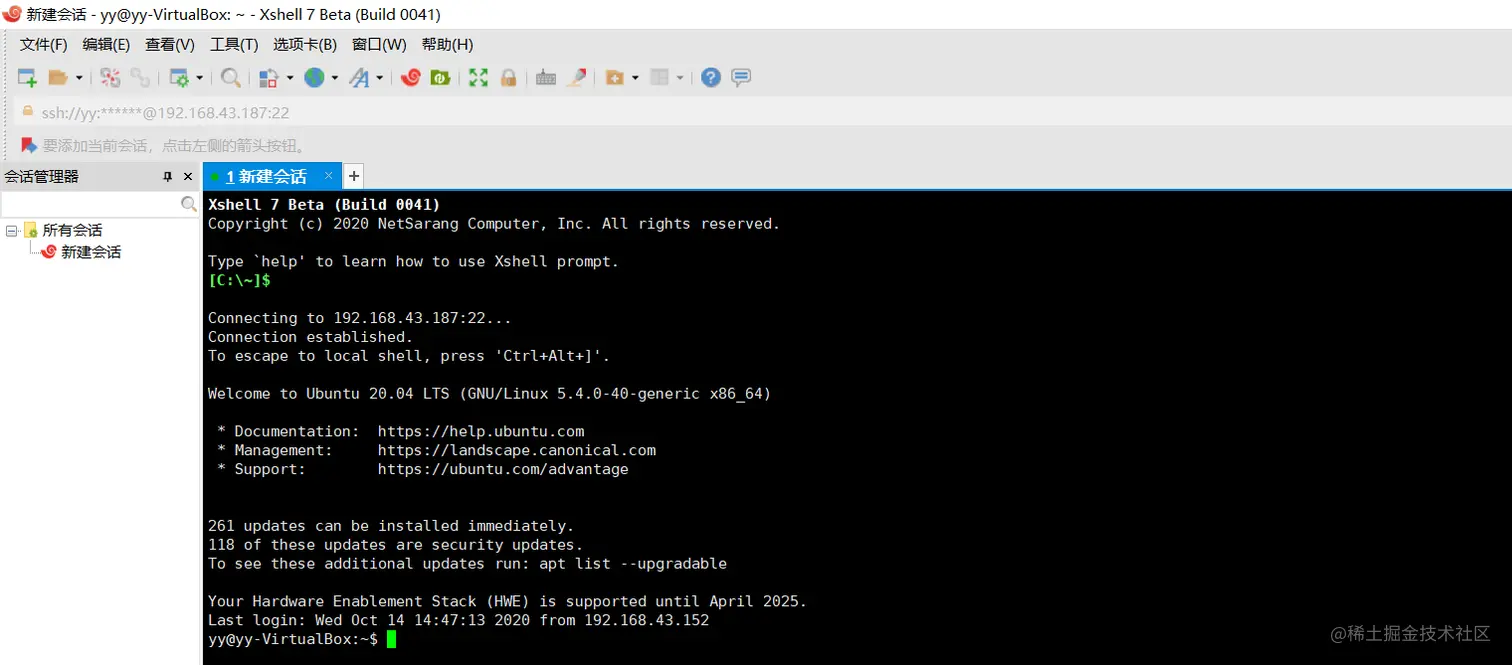Open the 窗口(W) menu
Image resolution: width=1512 pixels, height=665 pixels.
pyautogui.click(x=379, y=44)
